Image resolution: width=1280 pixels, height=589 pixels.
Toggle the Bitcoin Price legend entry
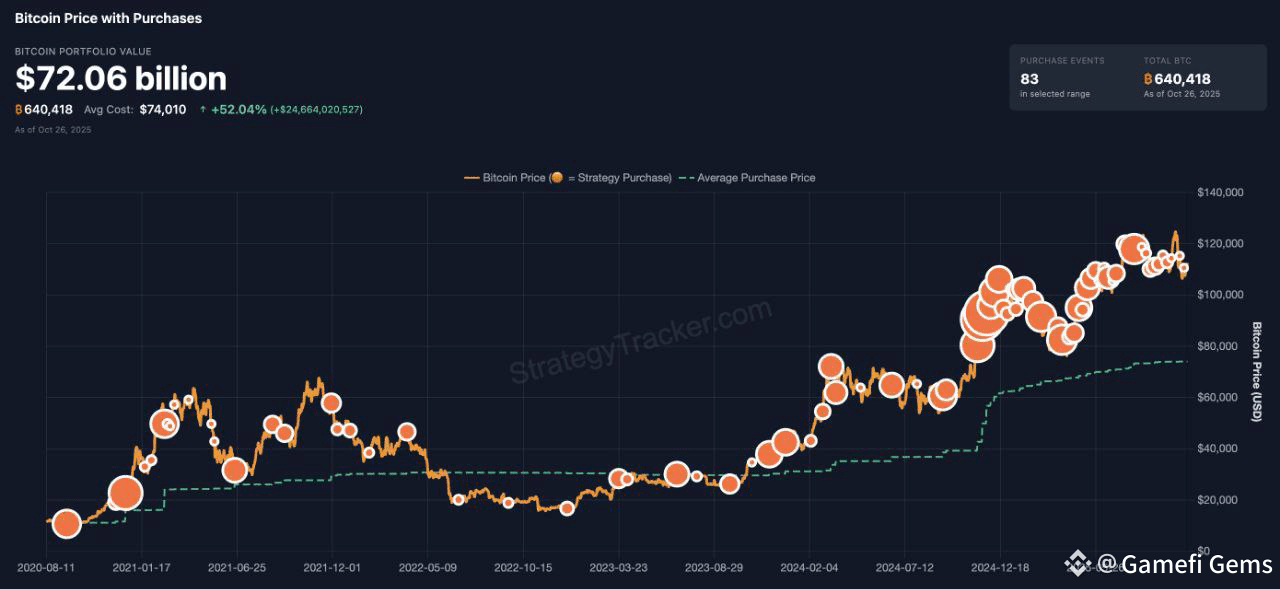click(x=568, y=178)
